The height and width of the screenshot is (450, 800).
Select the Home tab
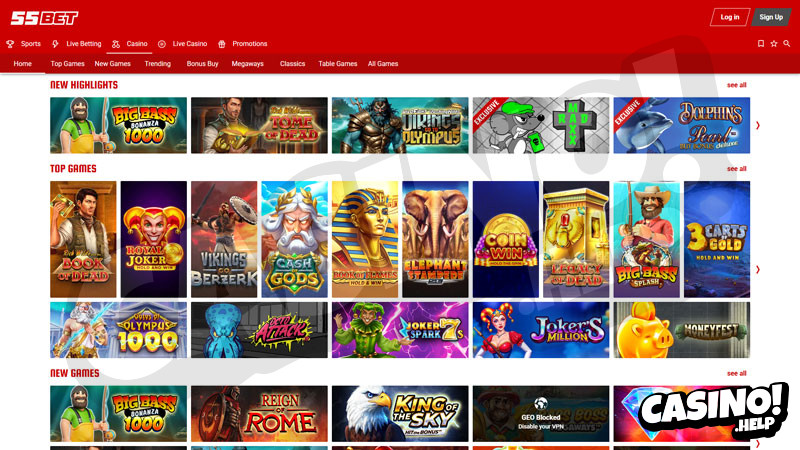[x=22, y=64]
